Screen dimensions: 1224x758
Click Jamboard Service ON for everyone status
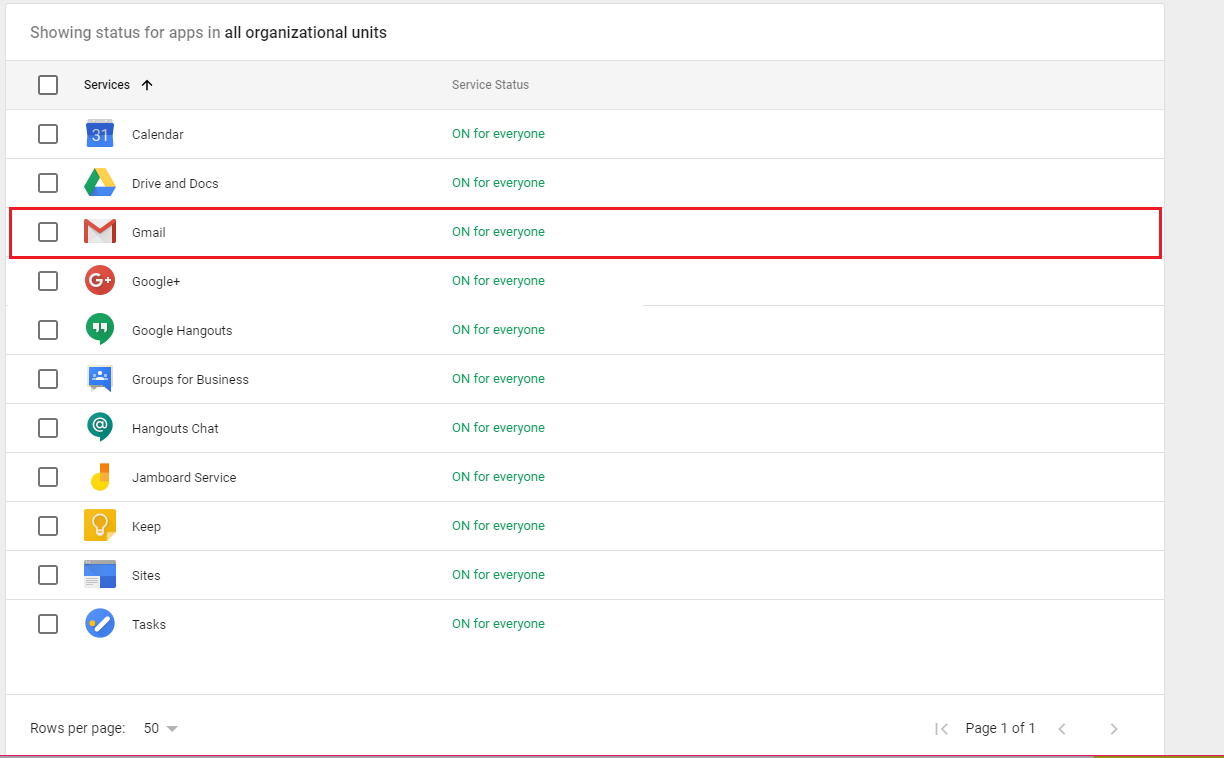tap(498, 477)
